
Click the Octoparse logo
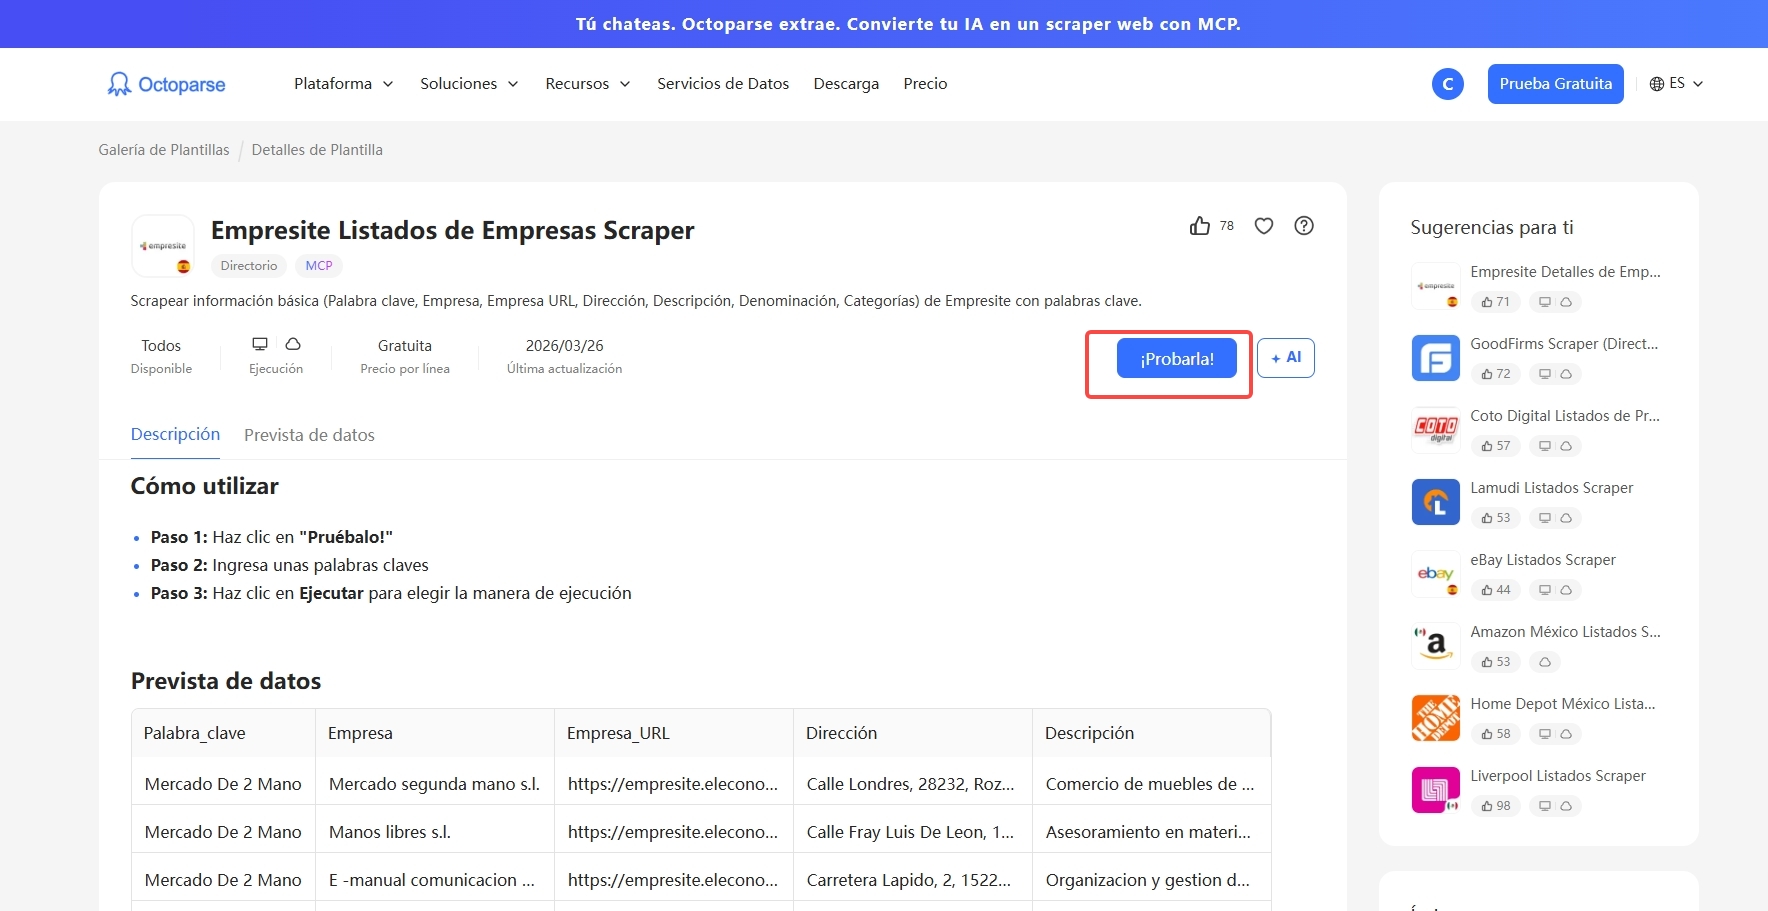point(166,84)
